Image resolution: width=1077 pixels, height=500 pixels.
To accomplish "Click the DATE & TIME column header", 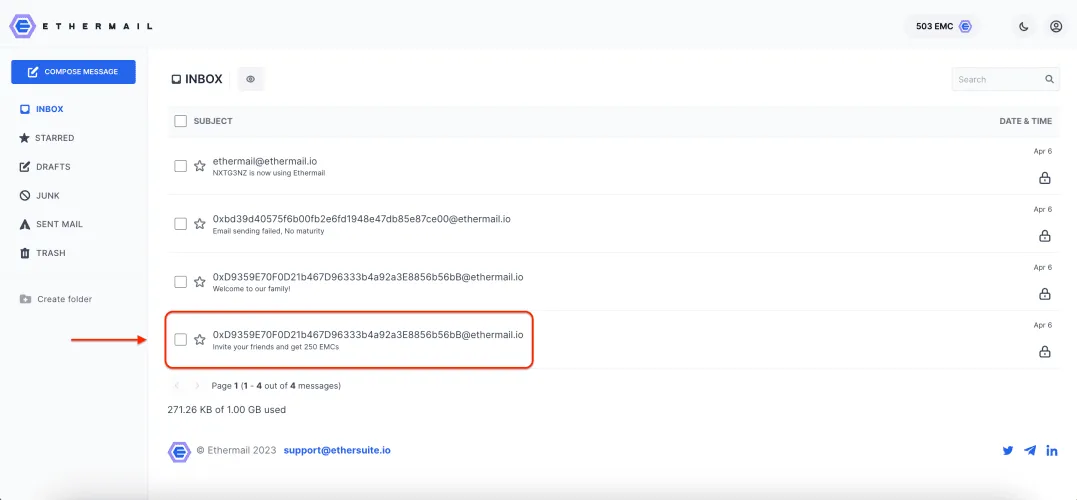I will click(1025, 121).
